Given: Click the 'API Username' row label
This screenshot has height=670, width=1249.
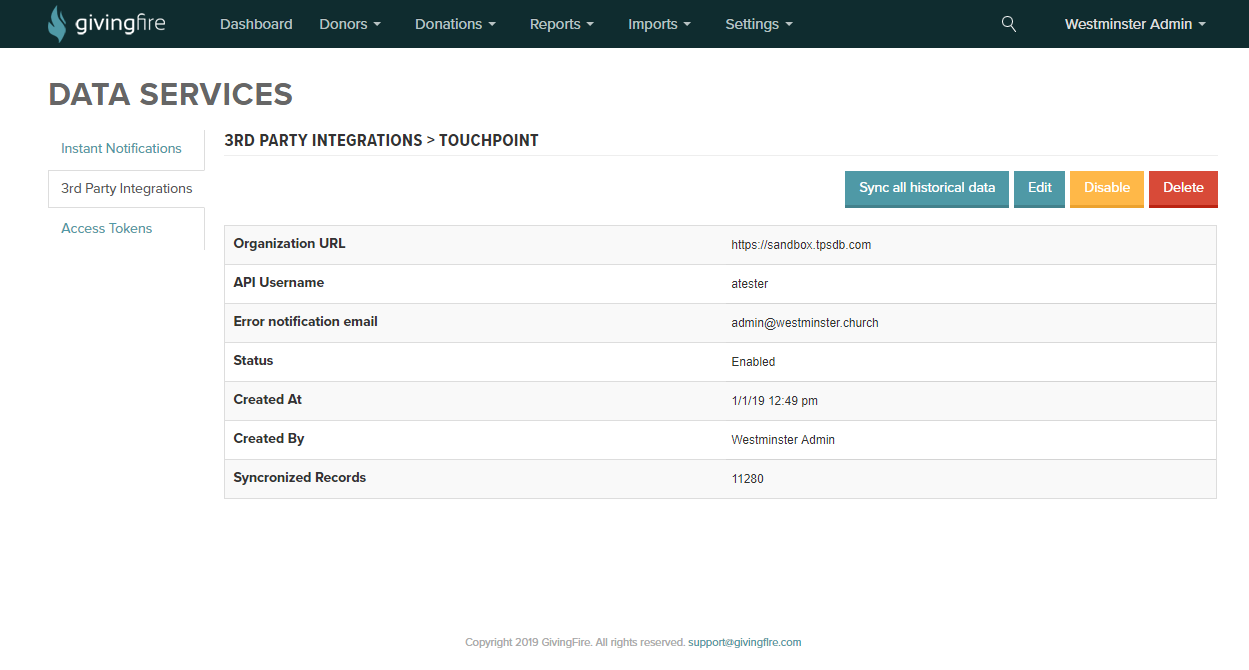Looking at the screenshot, I should pyautogui.click(x=279, y=283).
